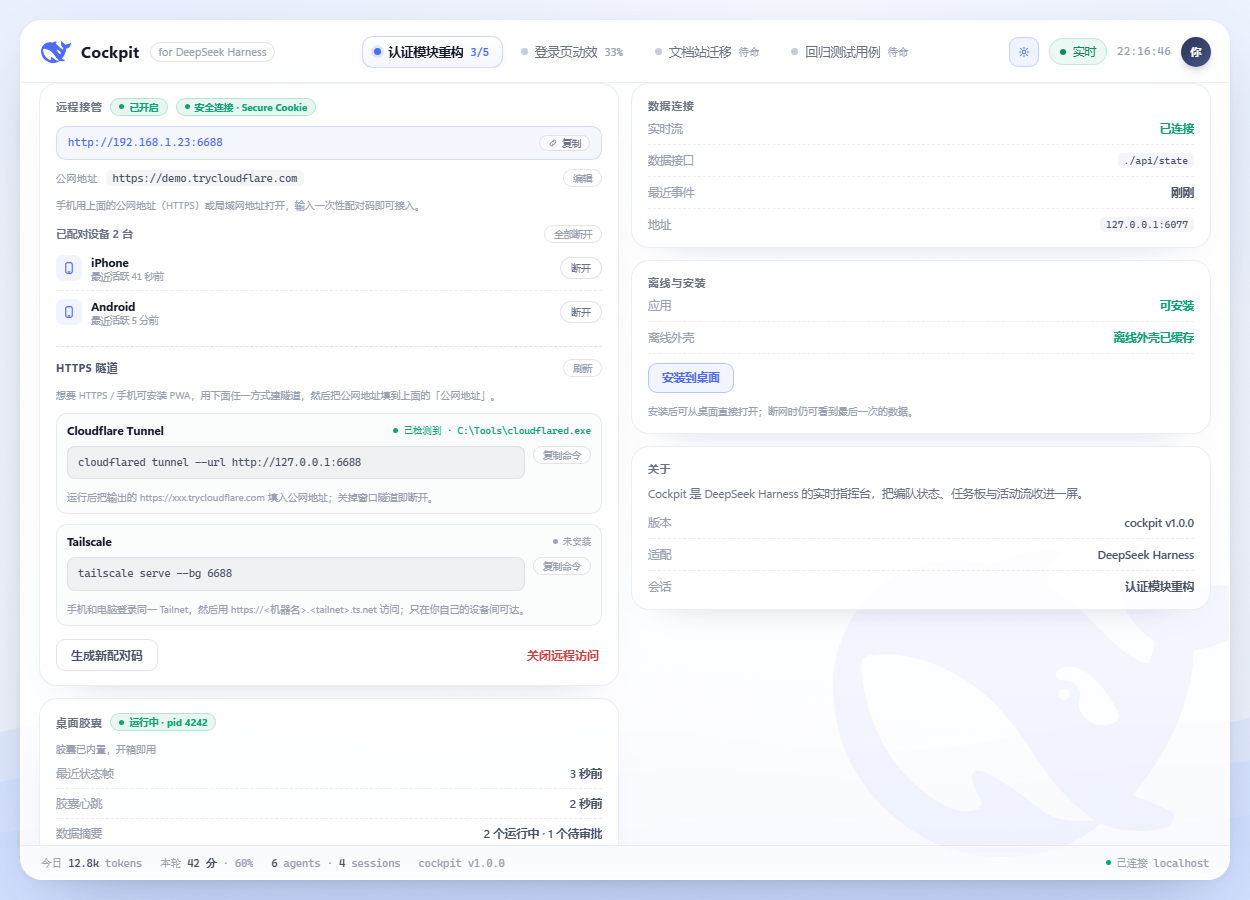Click the 会话 认证模块重构 value in About
The width and height of the screenshot is (1250, 900).
[x=1159, y=587]
